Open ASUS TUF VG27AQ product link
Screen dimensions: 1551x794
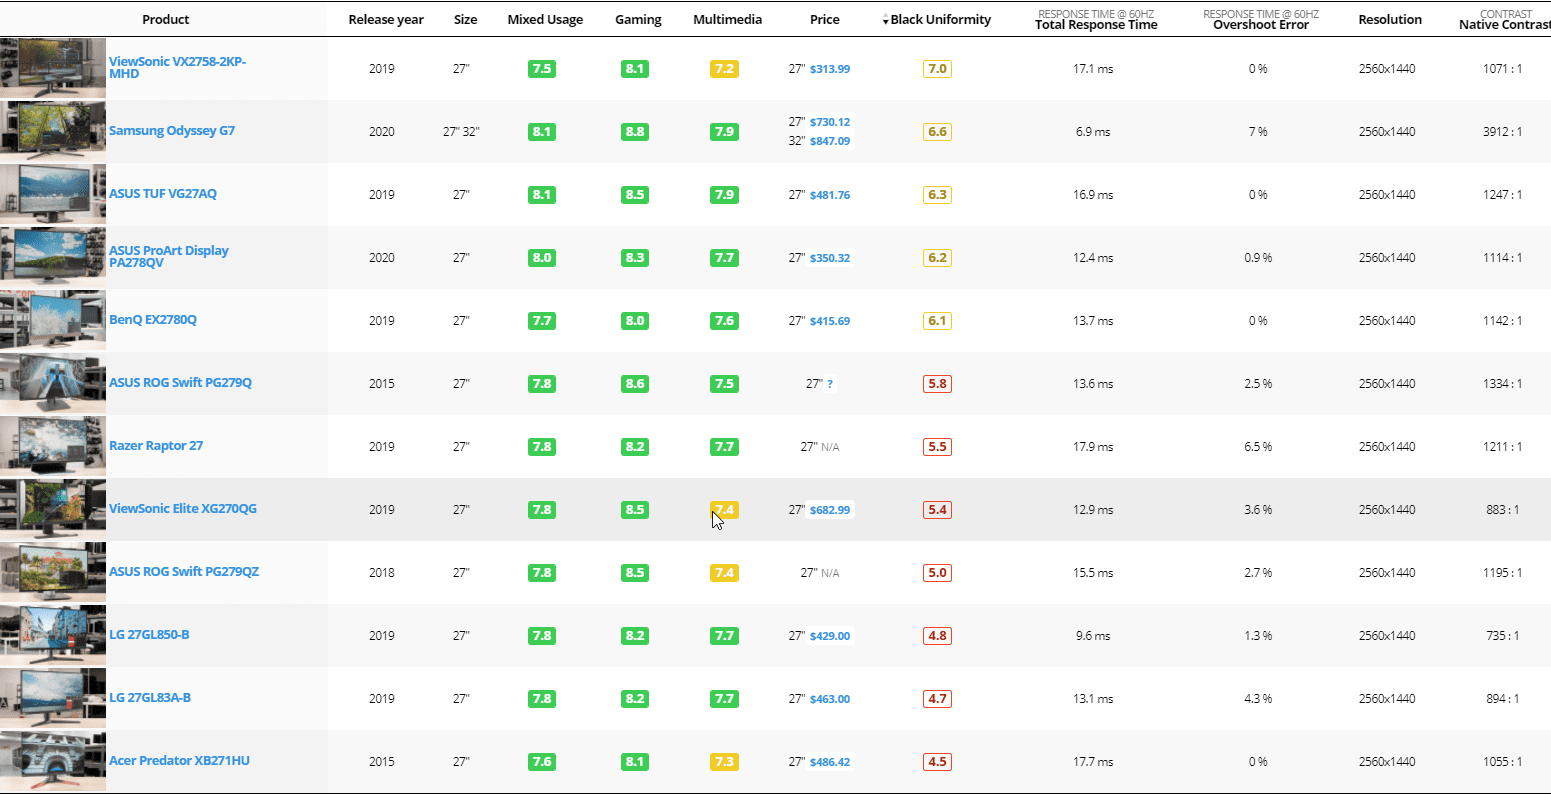163,194
